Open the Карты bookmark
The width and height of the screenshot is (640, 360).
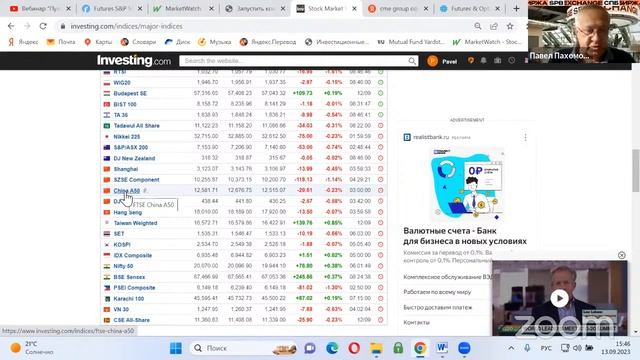tap(98, 42)
